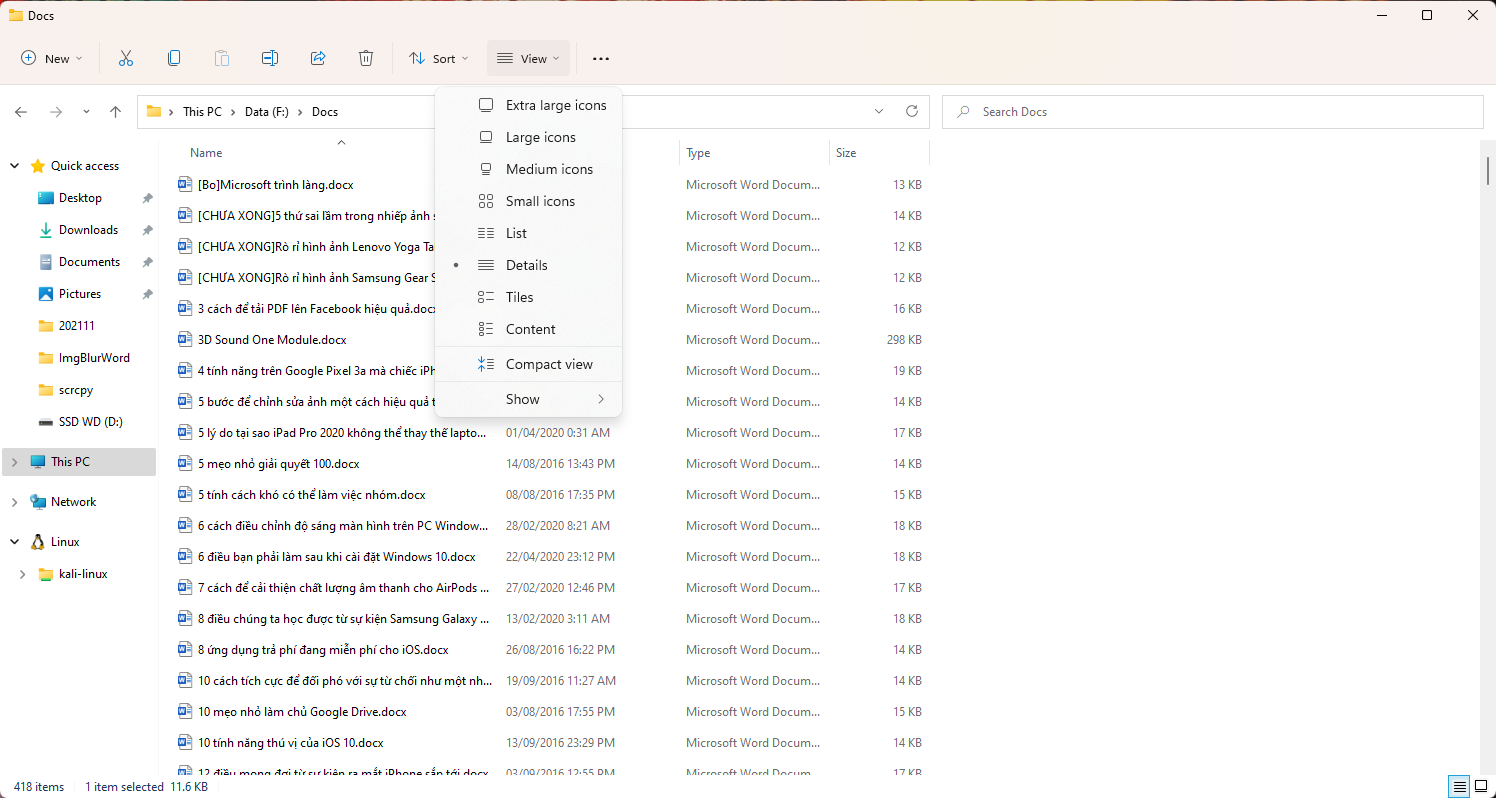This screenshot has height=798, width=1496.
Task: Go forward with the right arrow
Action: tap(56, 112)
